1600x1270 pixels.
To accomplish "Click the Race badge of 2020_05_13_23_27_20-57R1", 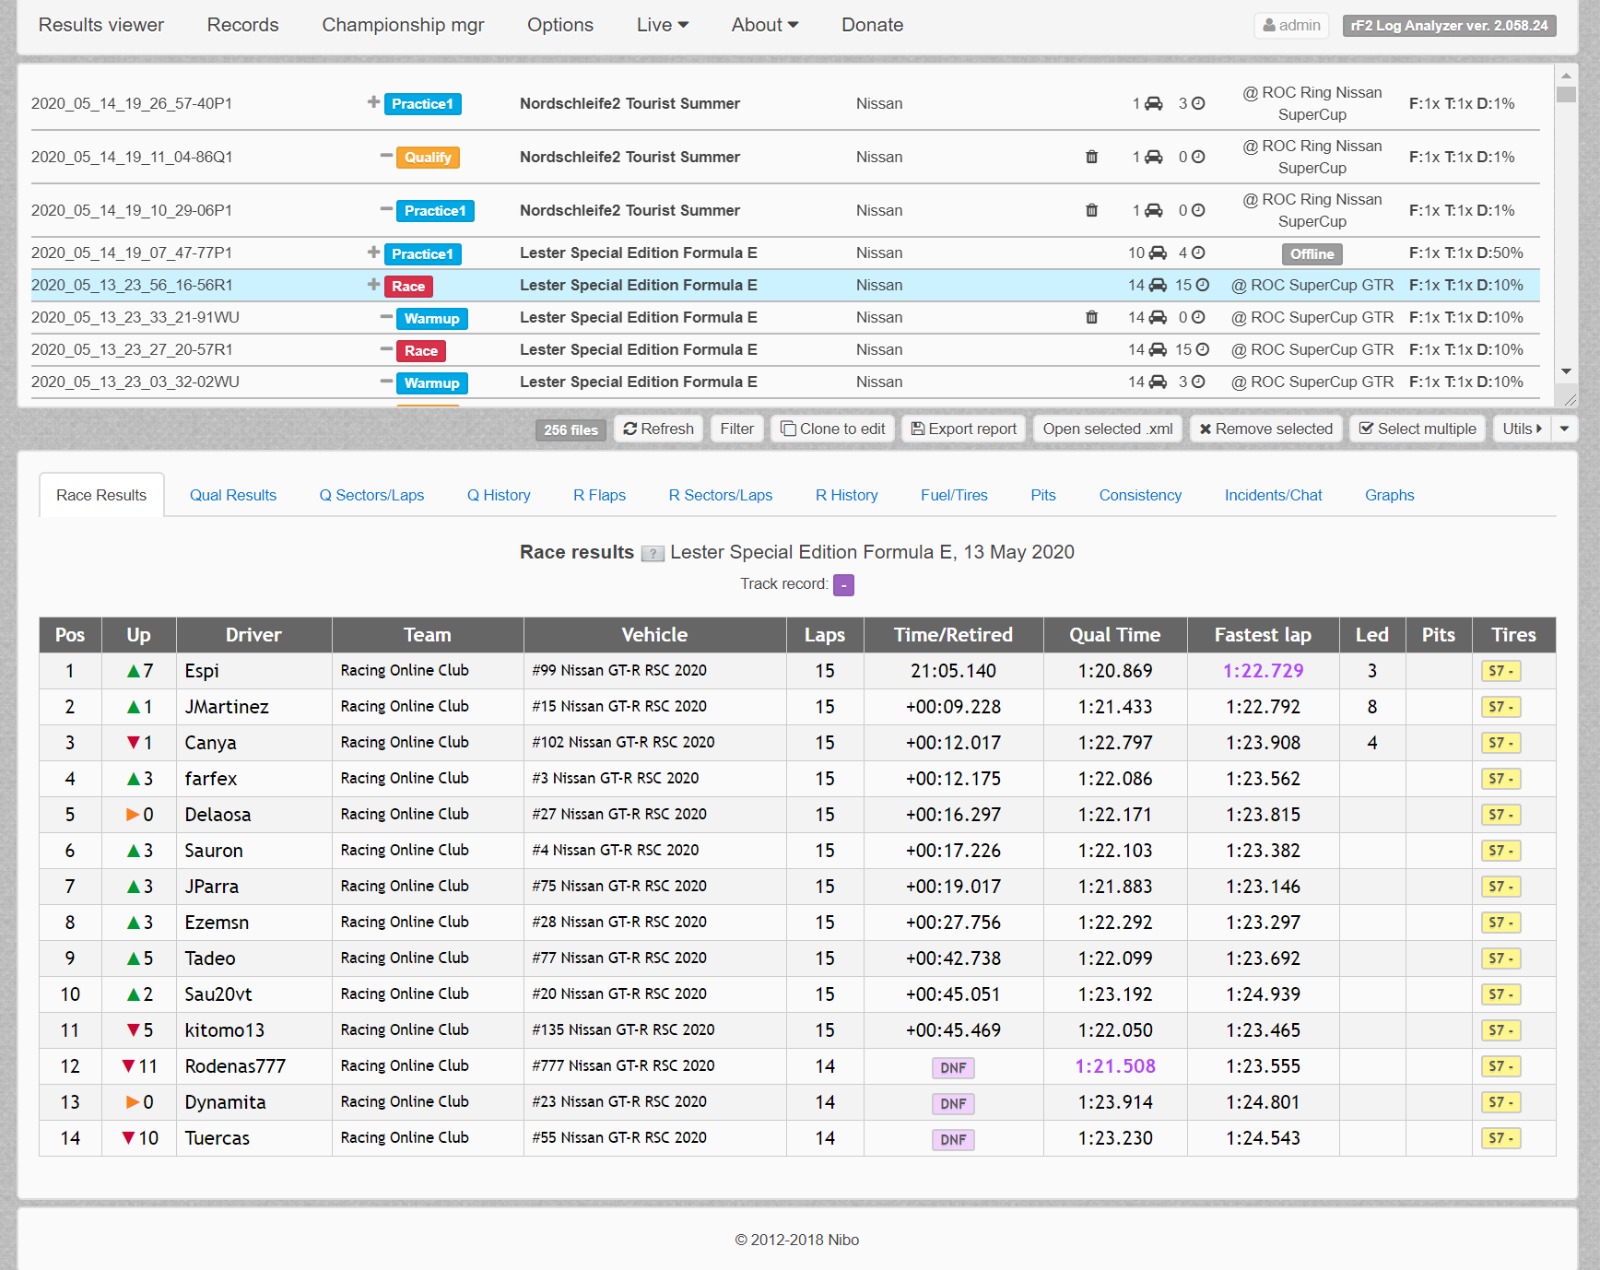I will (x=420, y=351).
